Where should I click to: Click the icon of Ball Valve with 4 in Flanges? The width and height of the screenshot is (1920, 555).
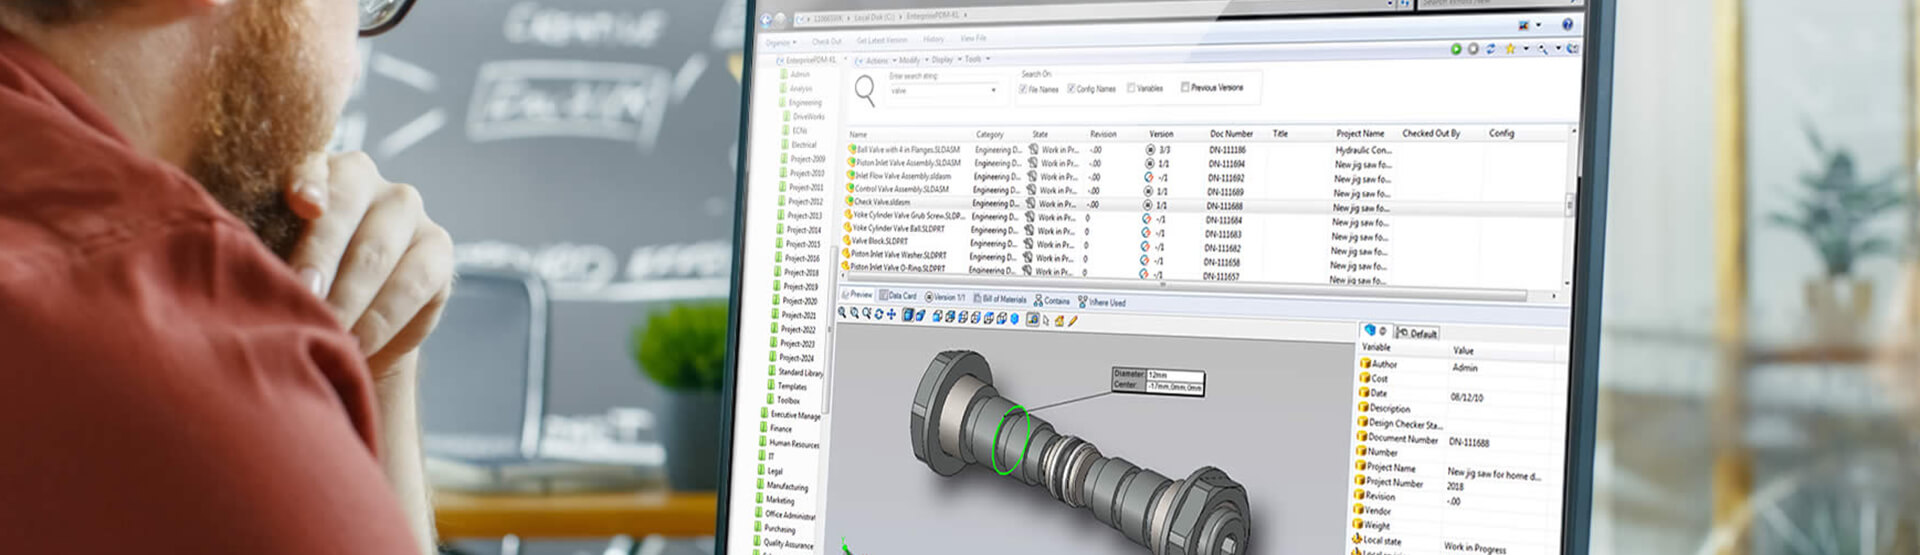click(852, 149)
